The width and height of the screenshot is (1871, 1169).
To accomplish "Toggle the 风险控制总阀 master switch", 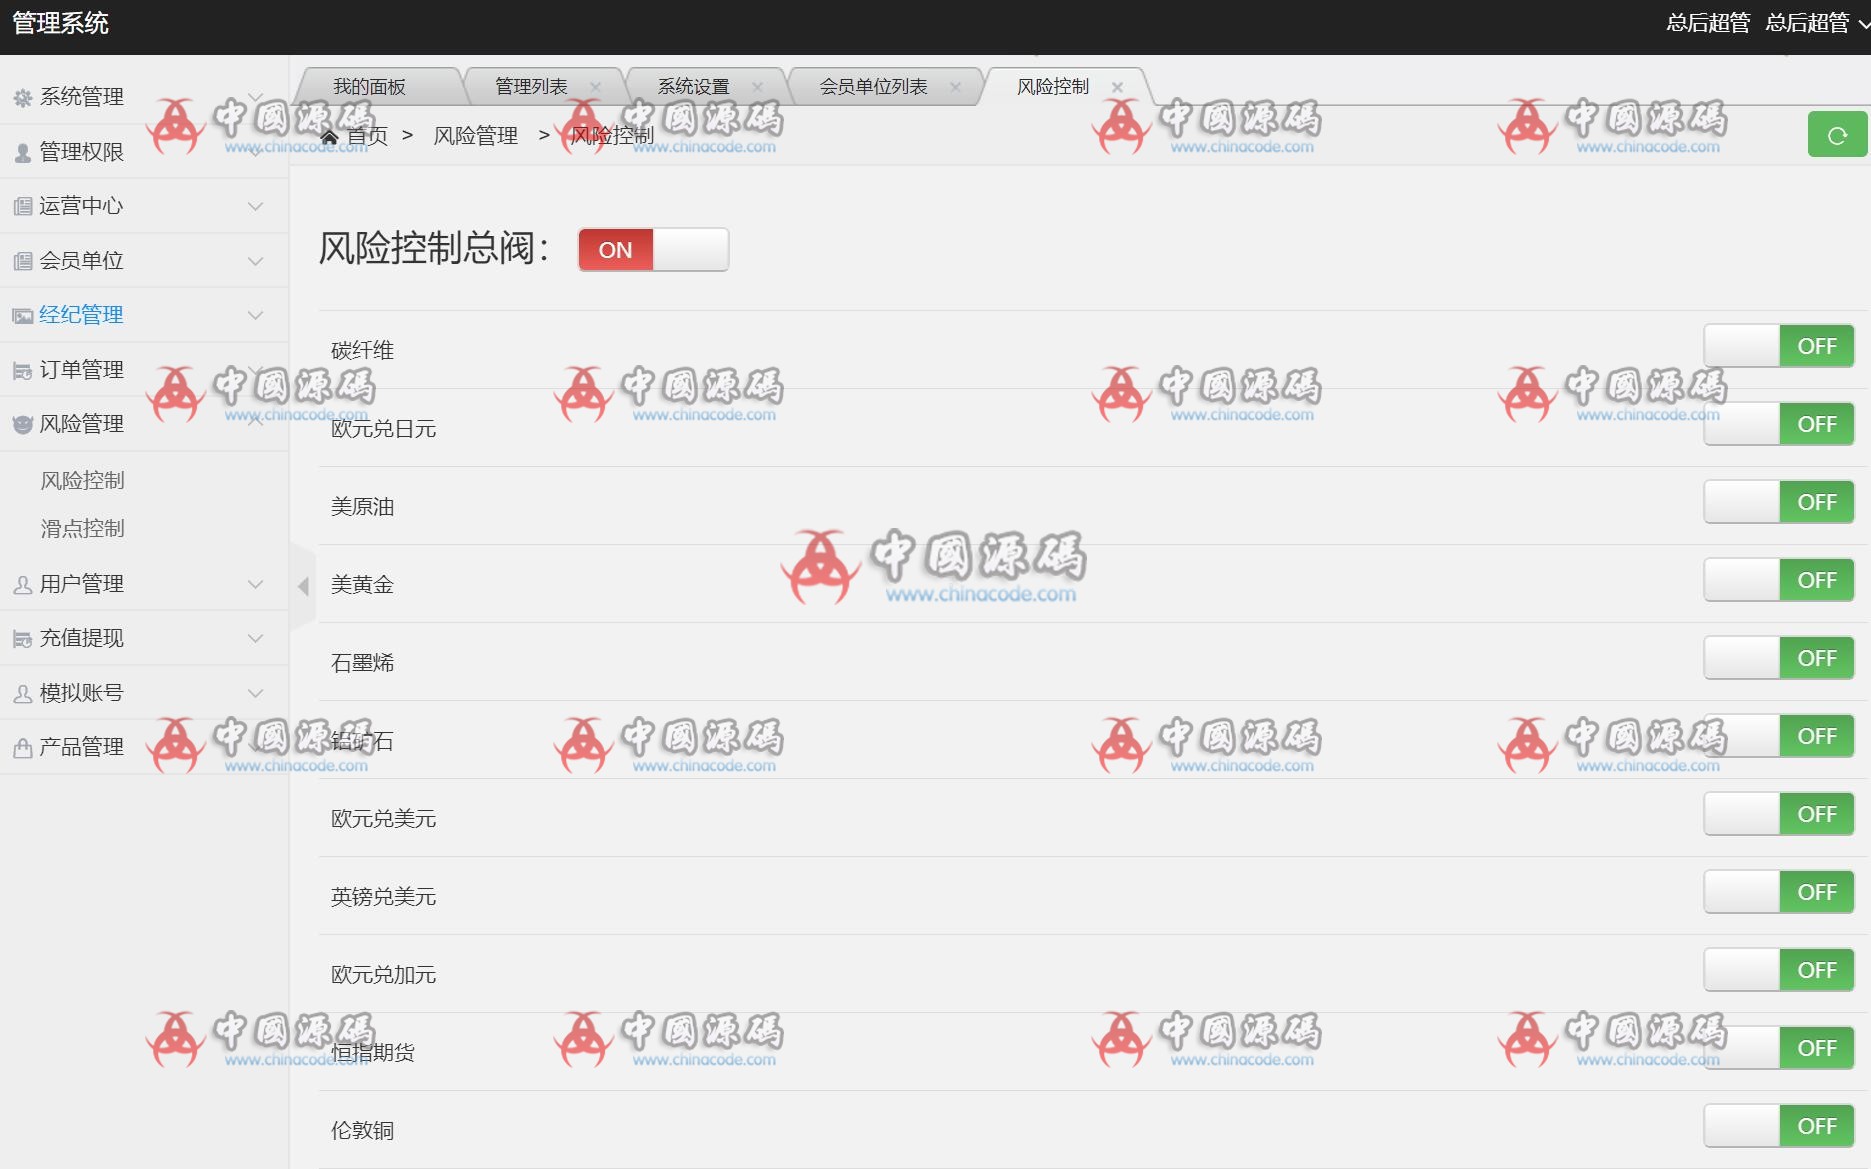I will point(654,250).
